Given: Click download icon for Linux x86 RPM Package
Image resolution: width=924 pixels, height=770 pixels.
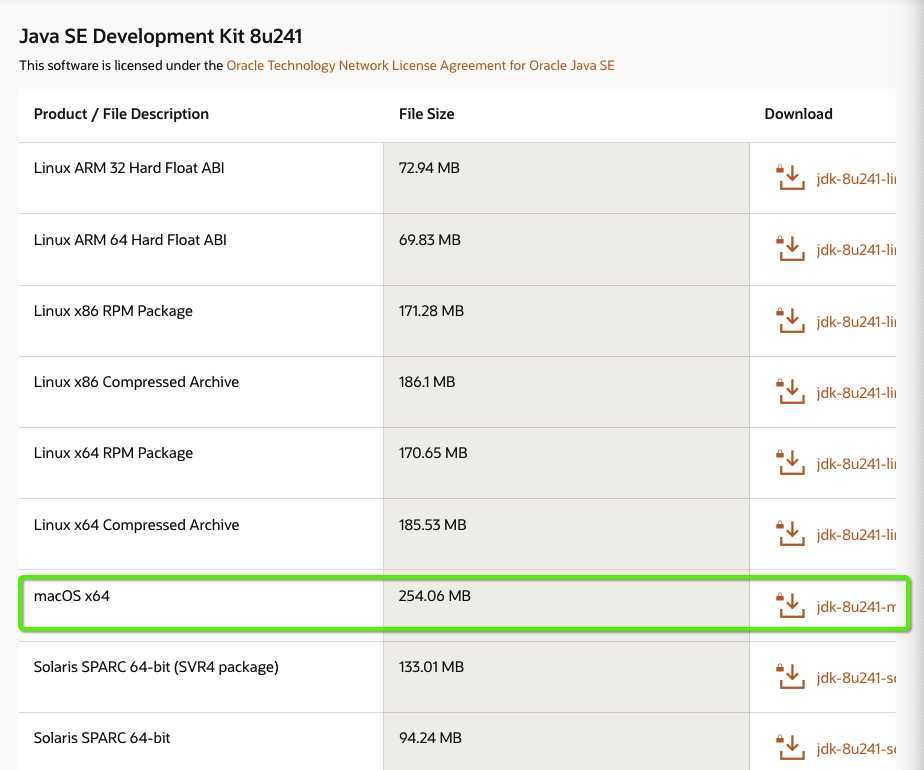Looking at the screenshot, I should point(790,320).
